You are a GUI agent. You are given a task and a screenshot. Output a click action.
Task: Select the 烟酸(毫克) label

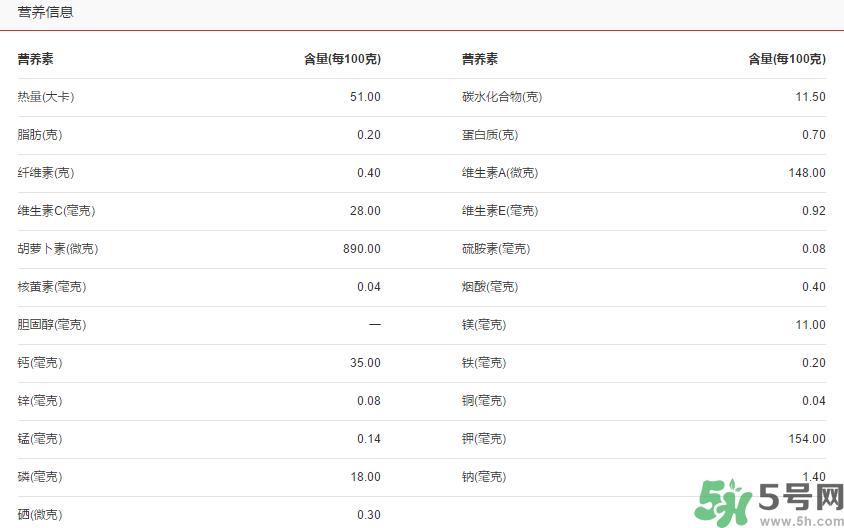(490, 287)
